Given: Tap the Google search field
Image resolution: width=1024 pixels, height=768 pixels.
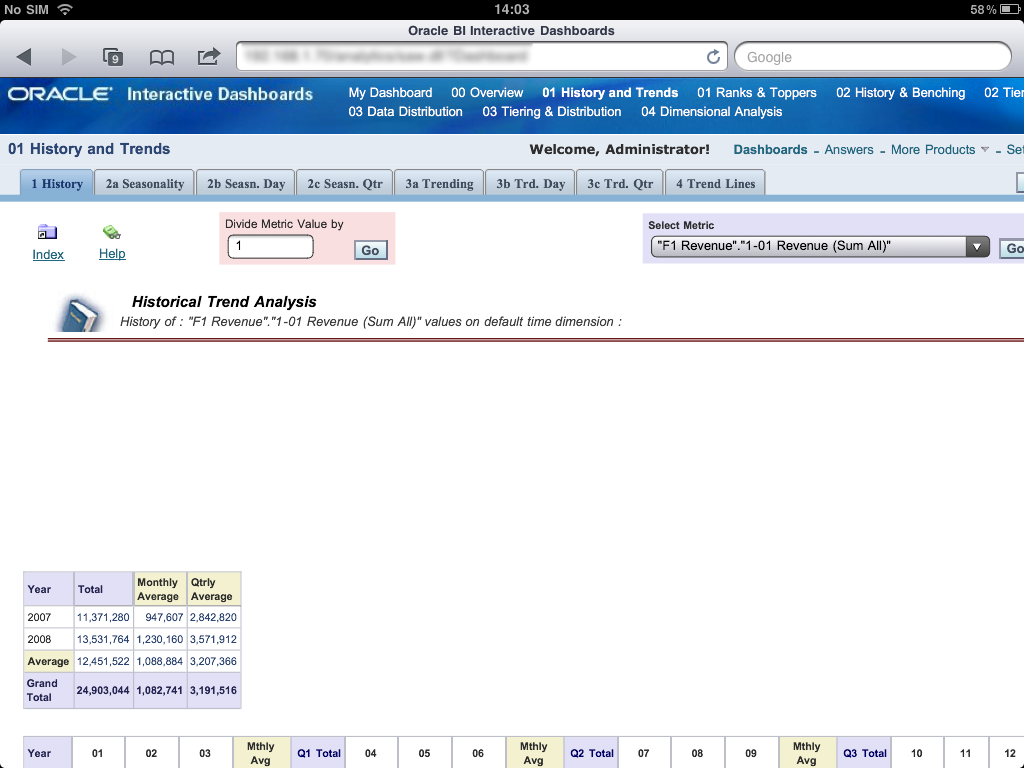Looking at the screenshot, I should [x=872, y=57].
